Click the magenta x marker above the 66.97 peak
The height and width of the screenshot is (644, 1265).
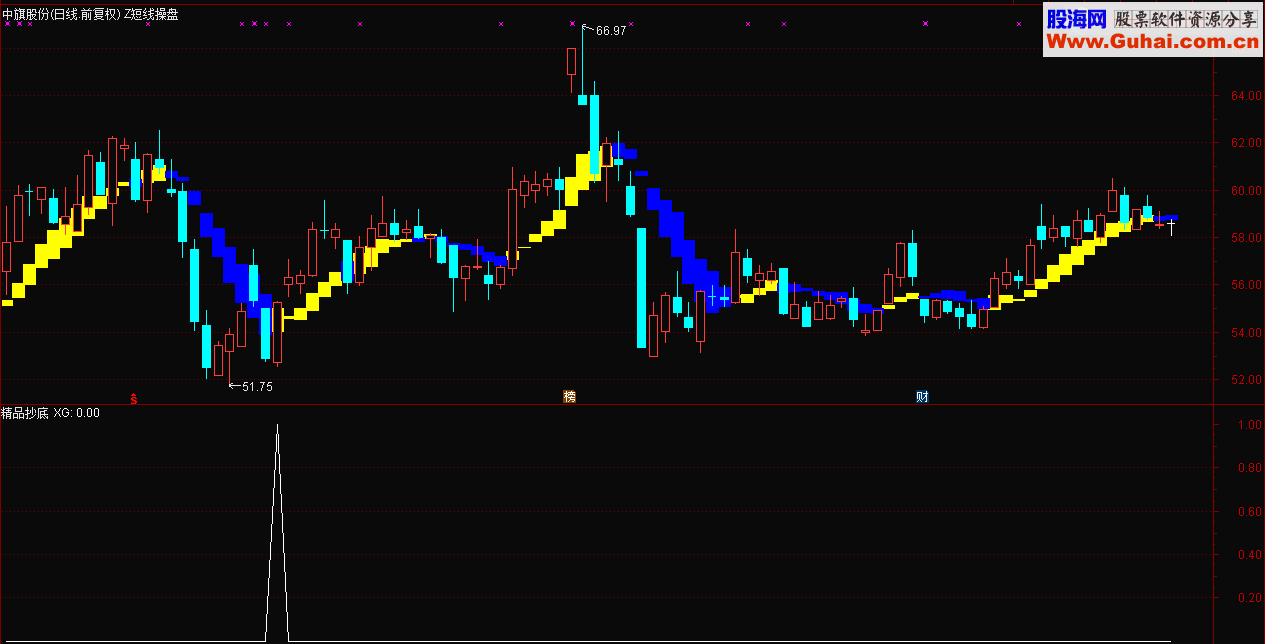(572, 22)
